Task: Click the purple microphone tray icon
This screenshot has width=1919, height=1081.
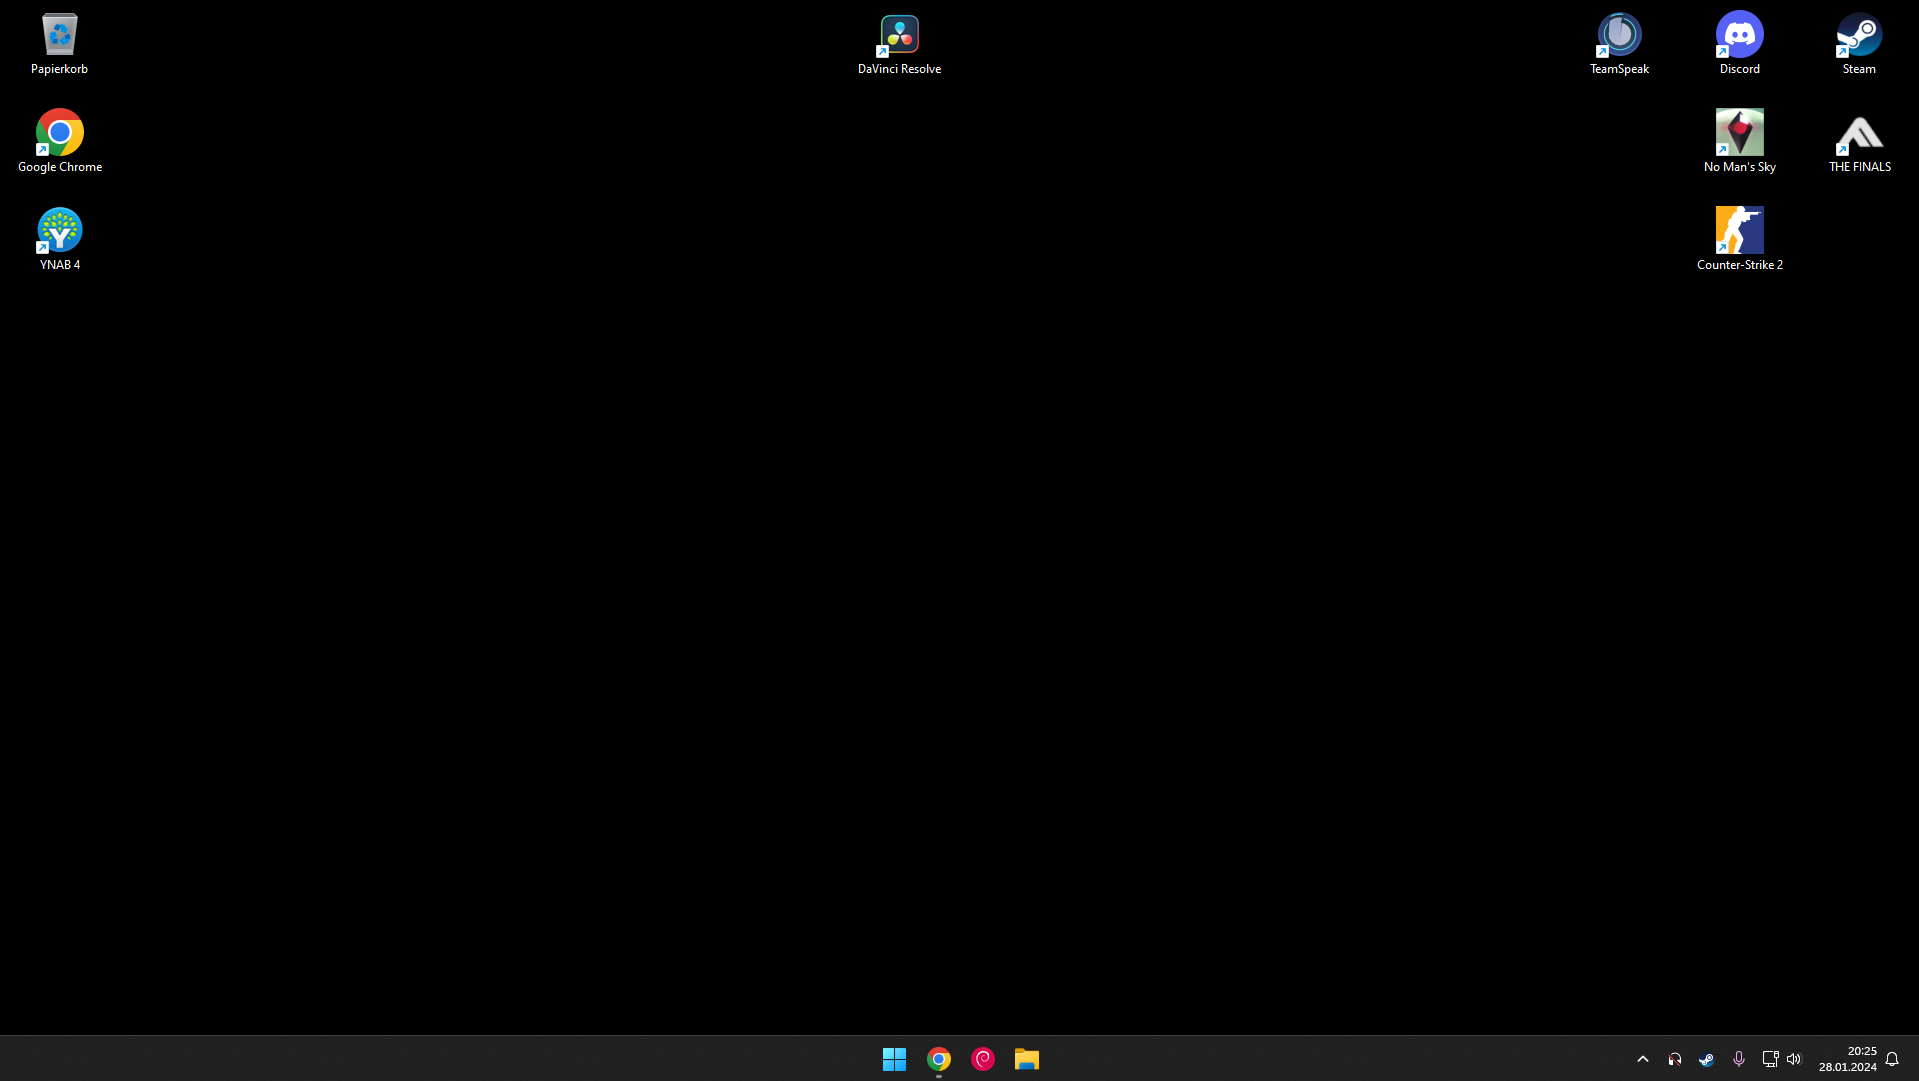Action: tap(1738, 1059)
